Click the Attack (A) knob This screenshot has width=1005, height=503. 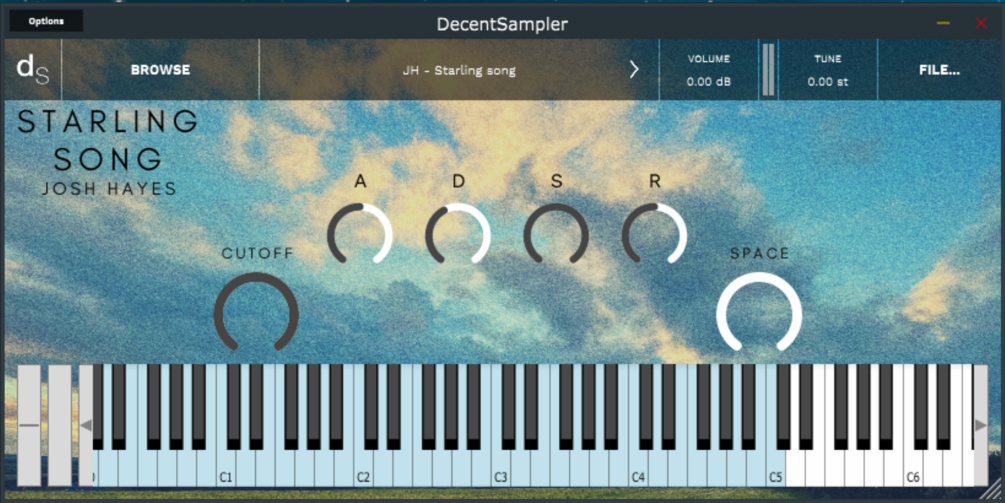[360, 235]
